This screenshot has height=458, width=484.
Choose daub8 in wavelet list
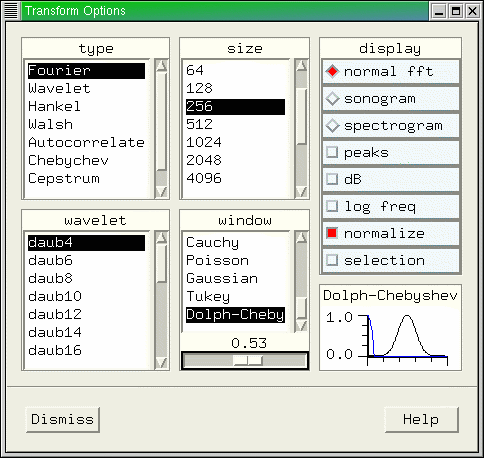coord(86,279)
